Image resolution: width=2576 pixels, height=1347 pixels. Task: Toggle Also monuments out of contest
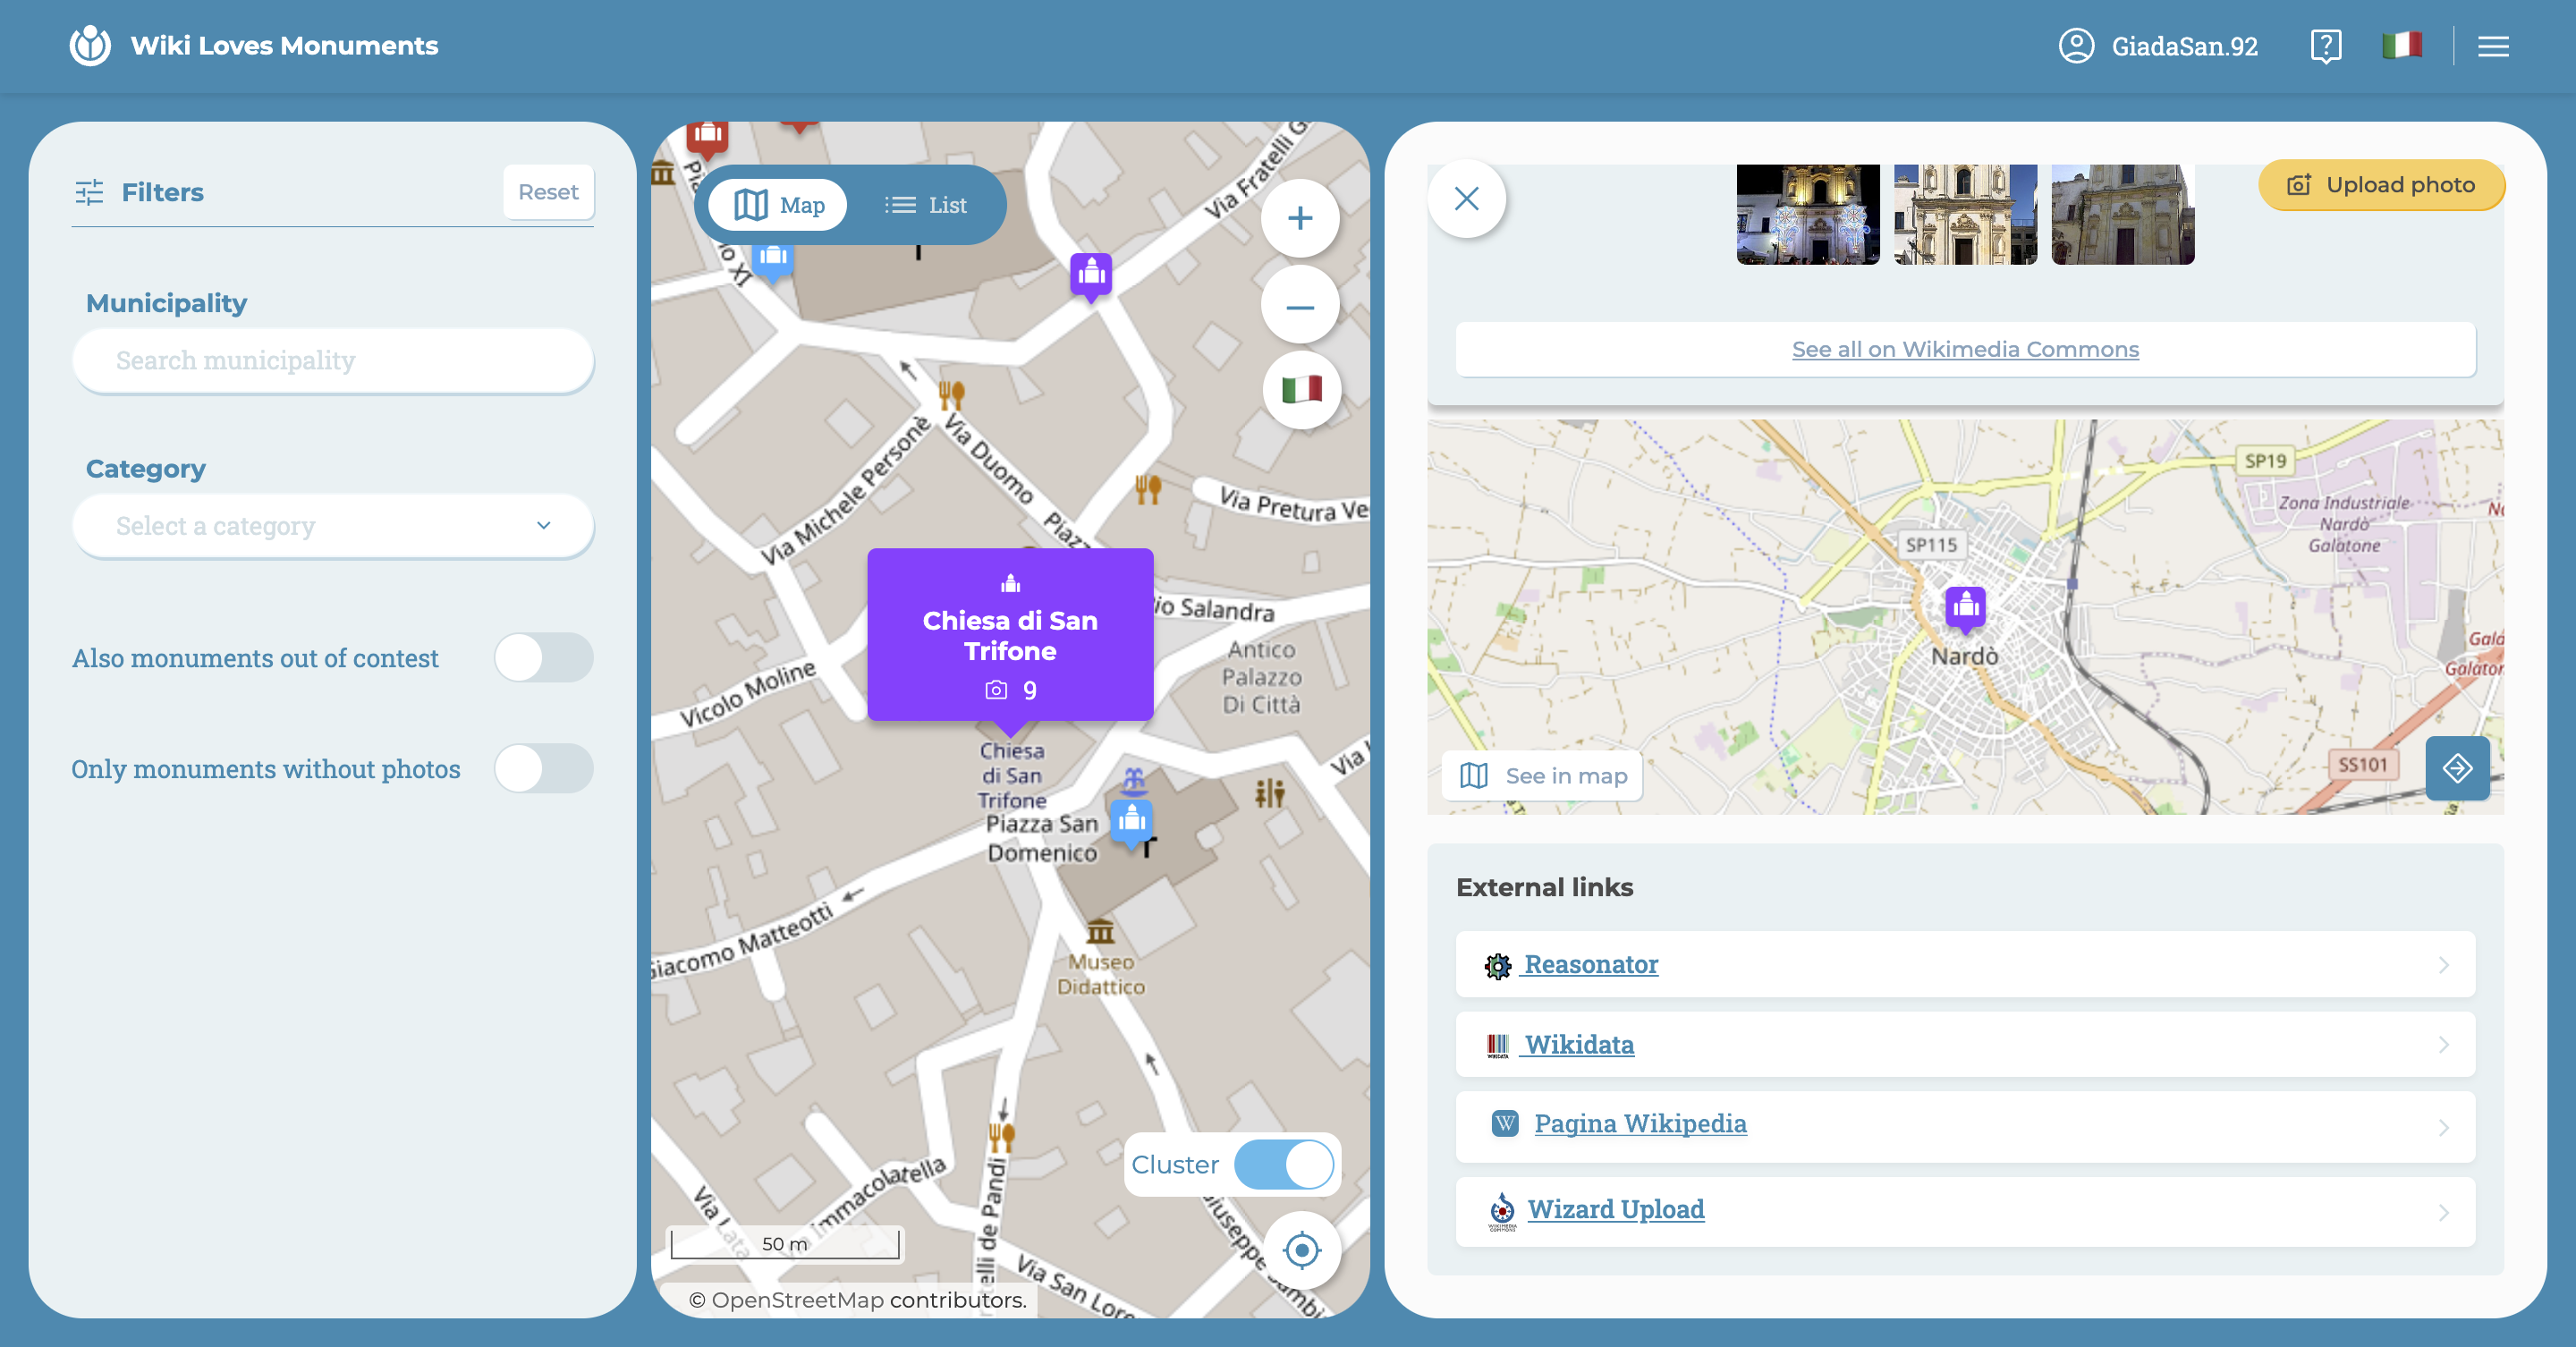(543, 658)
